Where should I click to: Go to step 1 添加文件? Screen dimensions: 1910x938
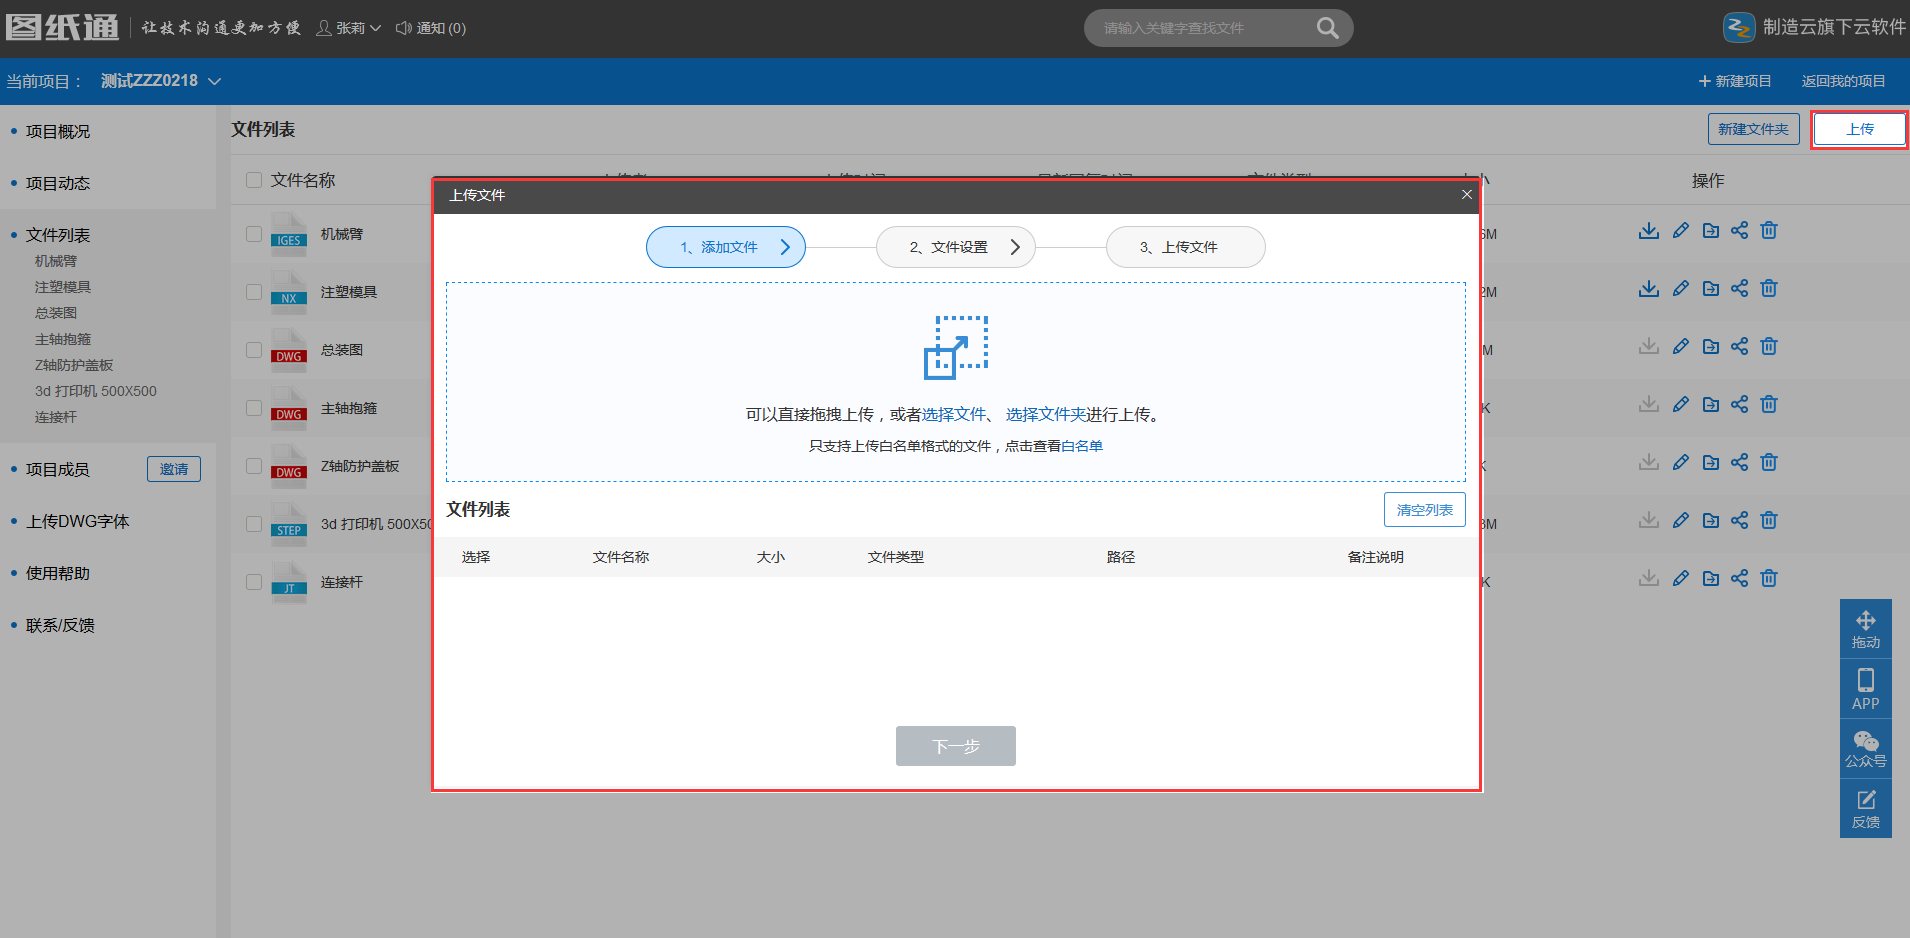726,247
